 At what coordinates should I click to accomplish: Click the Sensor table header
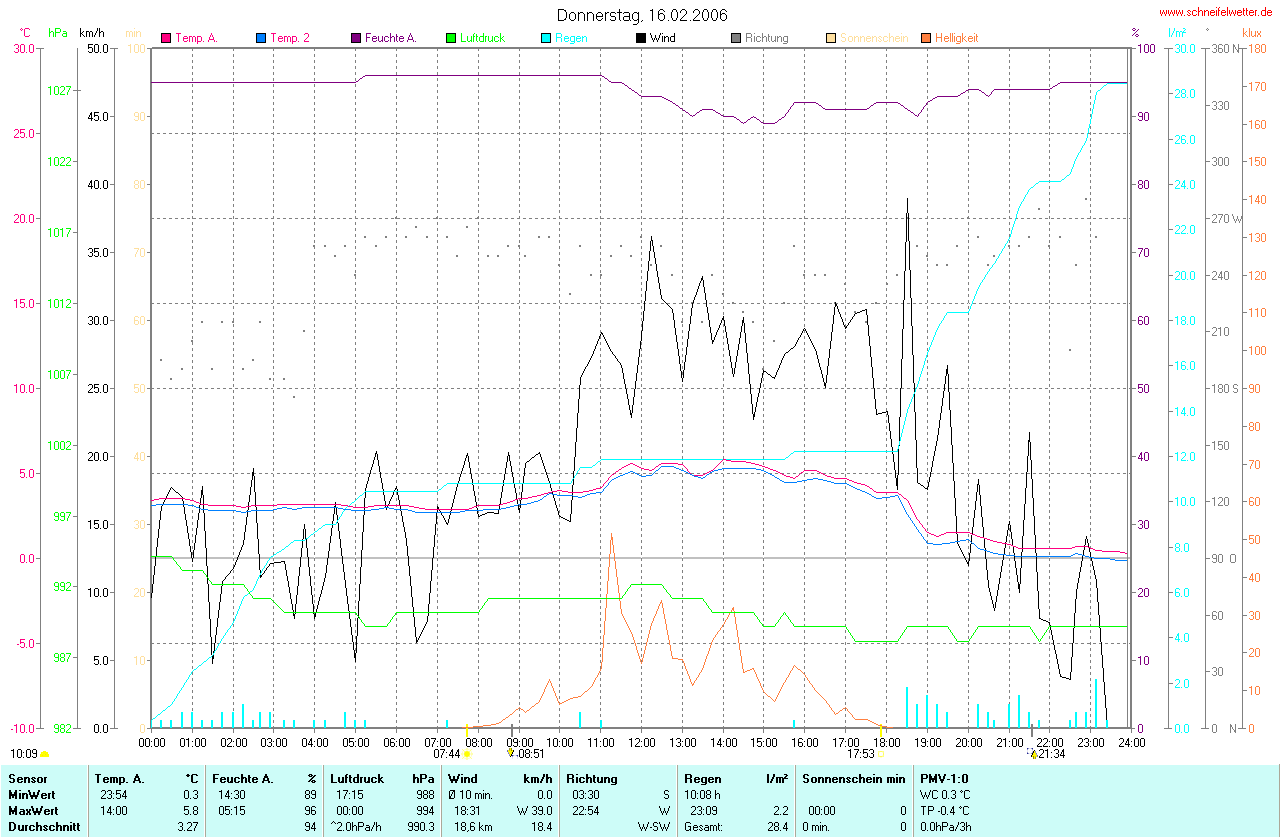[x=27, y=778]
